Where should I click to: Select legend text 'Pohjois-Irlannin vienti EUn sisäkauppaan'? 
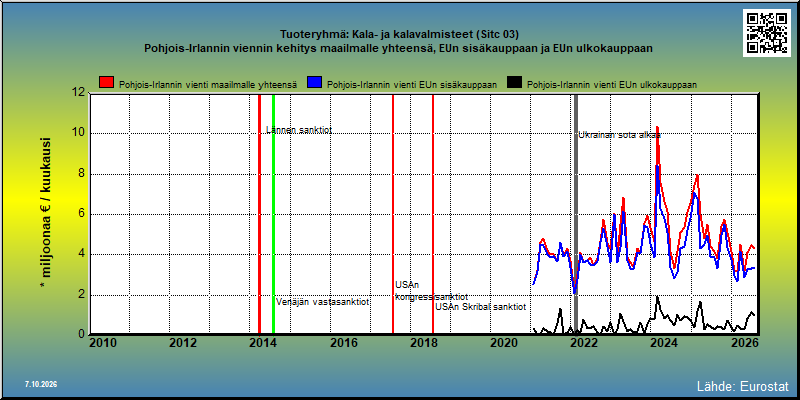click(412, 85)
